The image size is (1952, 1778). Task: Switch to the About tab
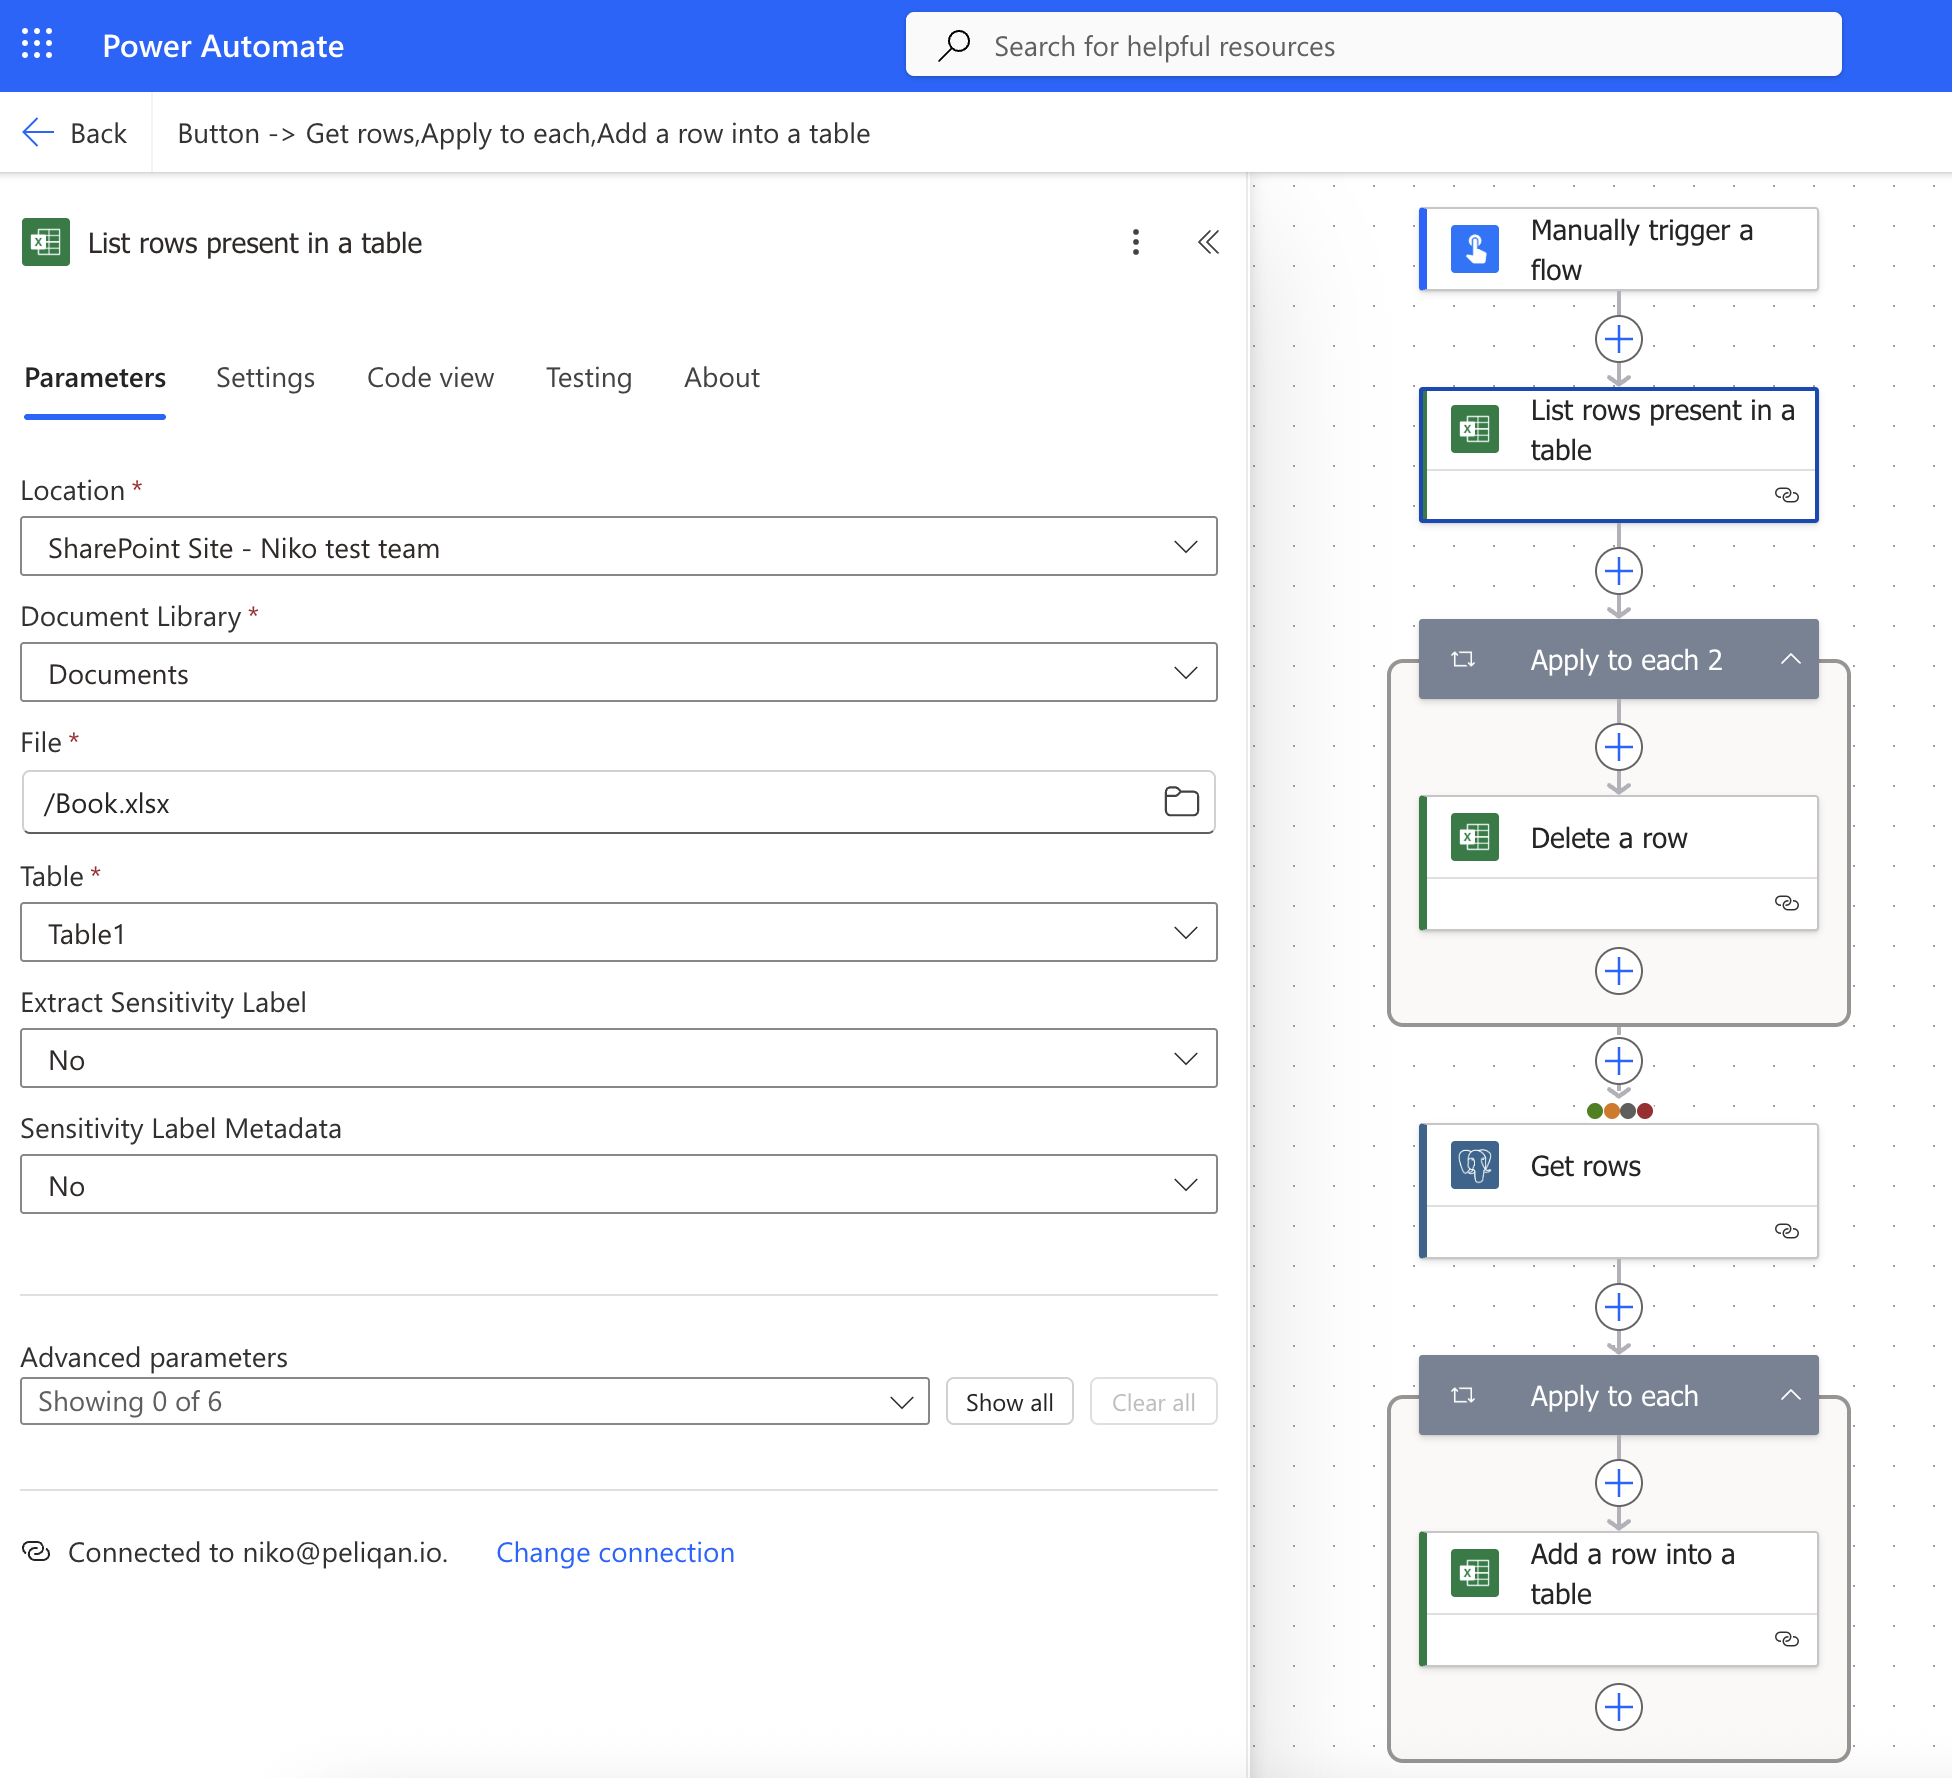pyautogui.click(x=722, y=378)
